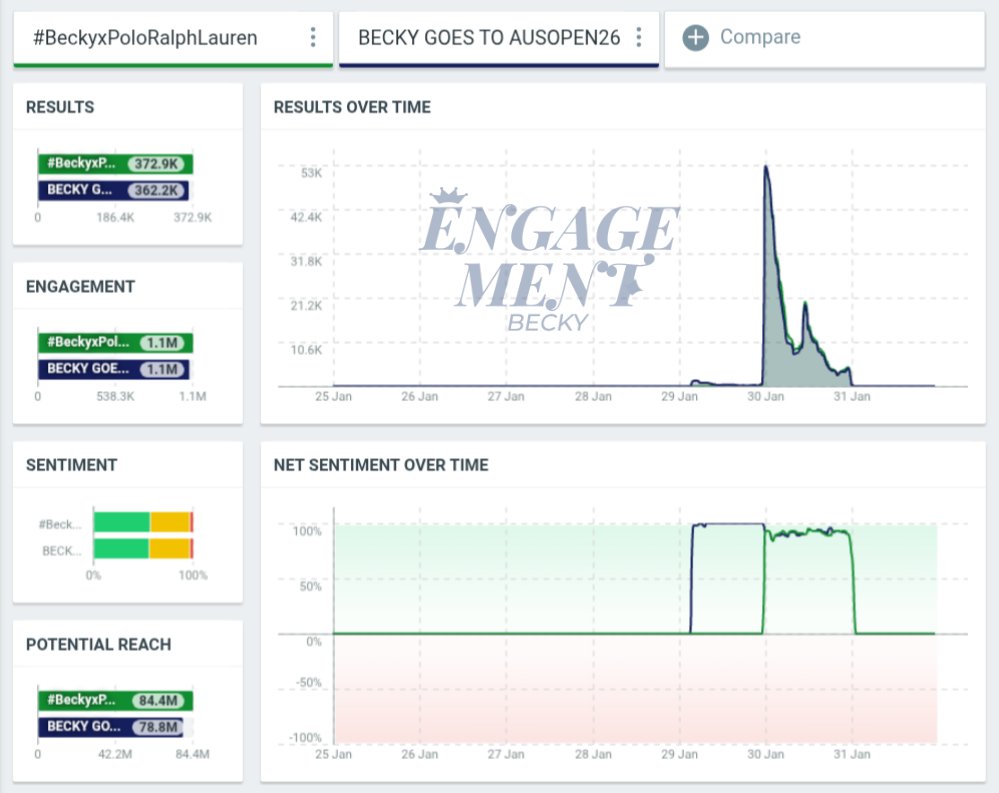Click the RESULTS panel heading
This screenshot has height=793, width=999.
coord(60,107)
